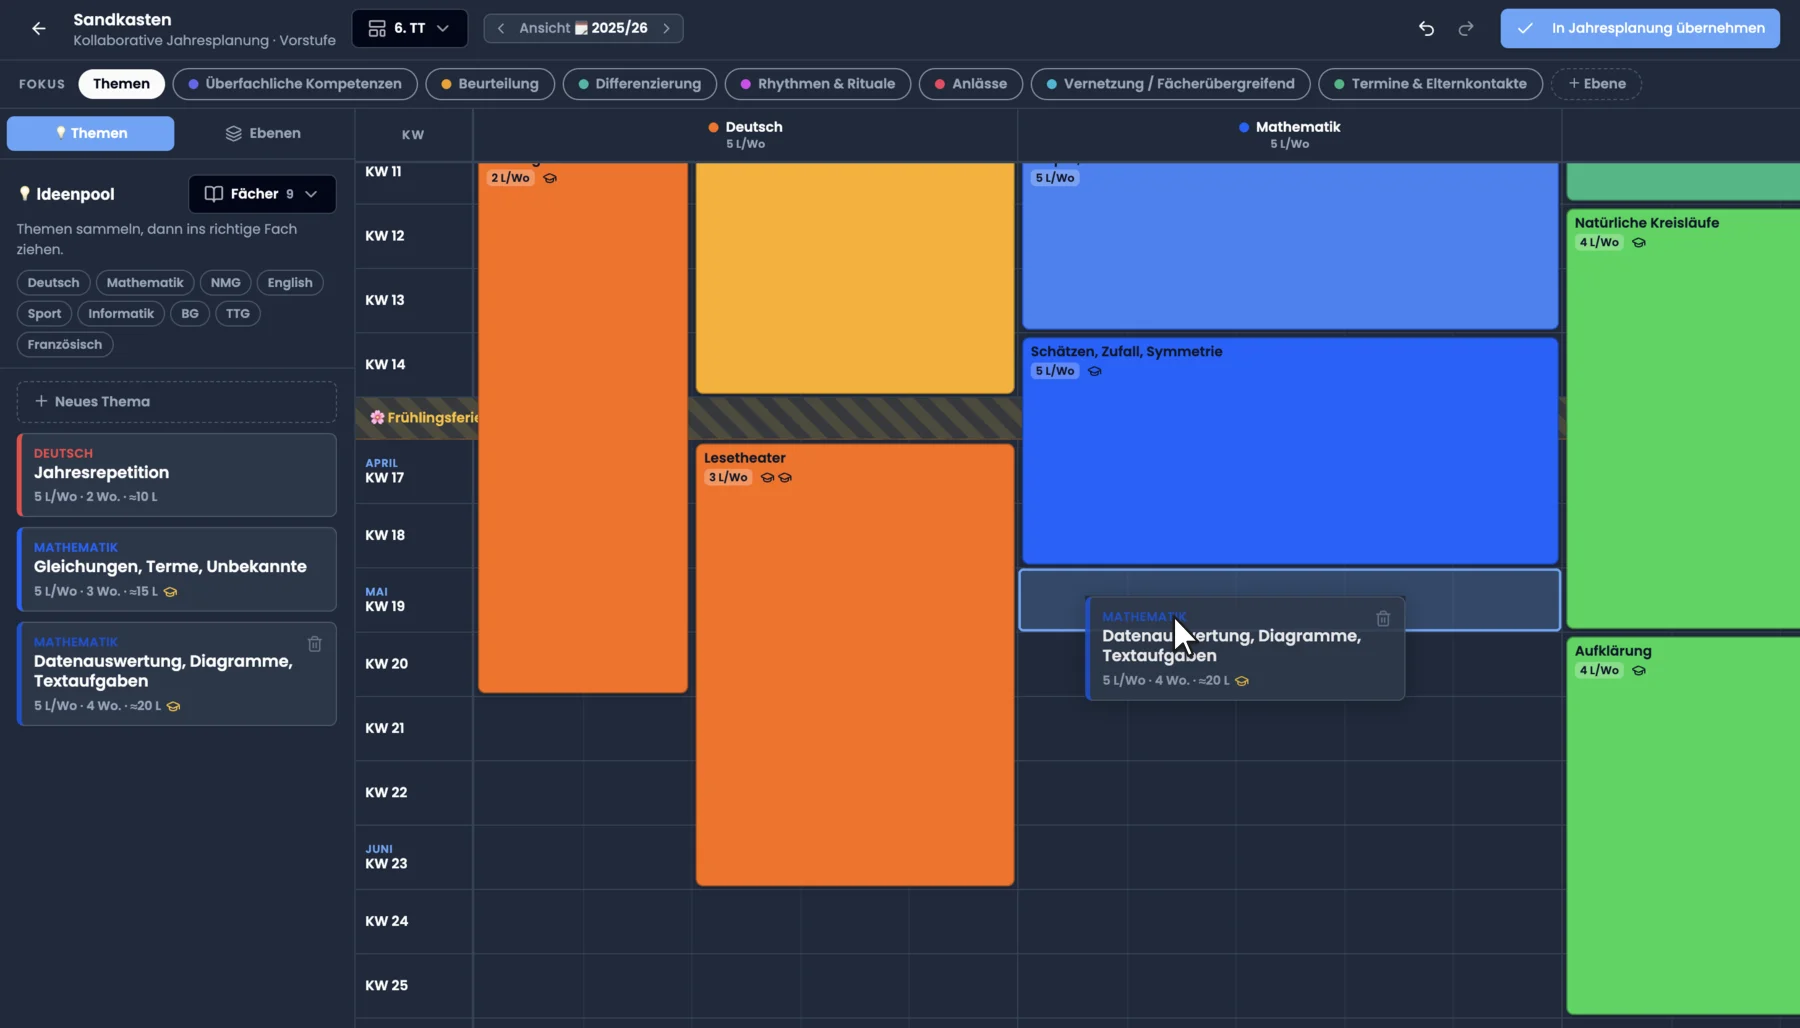This screenshot has width=1800, height=1028.
Task: Click In Jahresplanung übernehmen button
Action: [x=1640, y=28]
